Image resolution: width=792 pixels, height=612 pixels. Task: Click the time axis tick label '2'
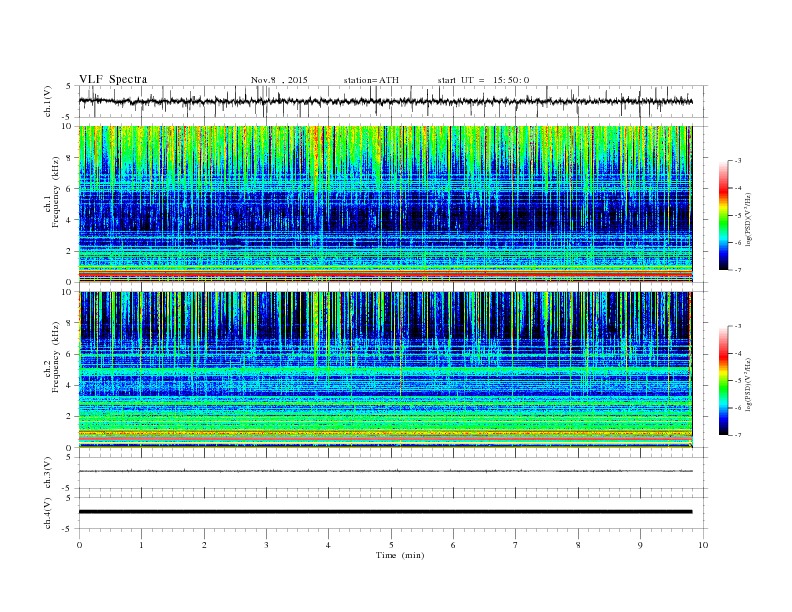coord(204,545)
